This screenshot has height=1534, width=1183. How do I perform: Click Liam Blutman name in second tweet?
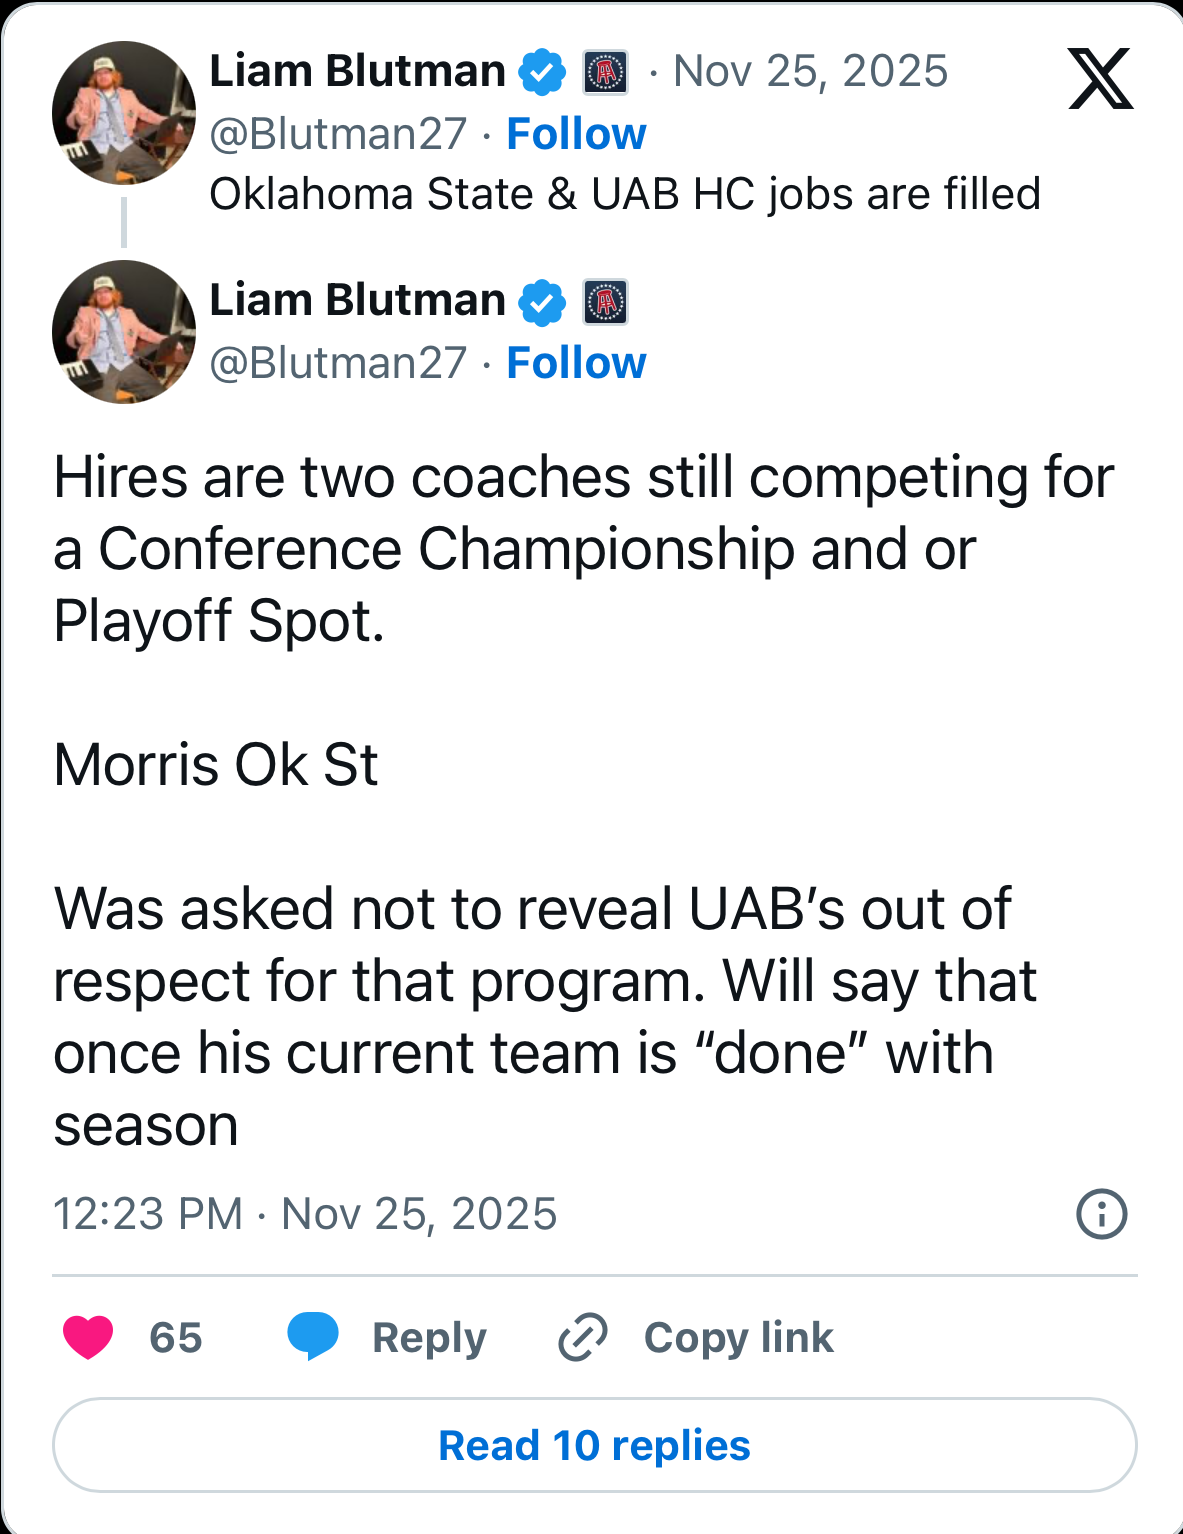click(357, 300)
